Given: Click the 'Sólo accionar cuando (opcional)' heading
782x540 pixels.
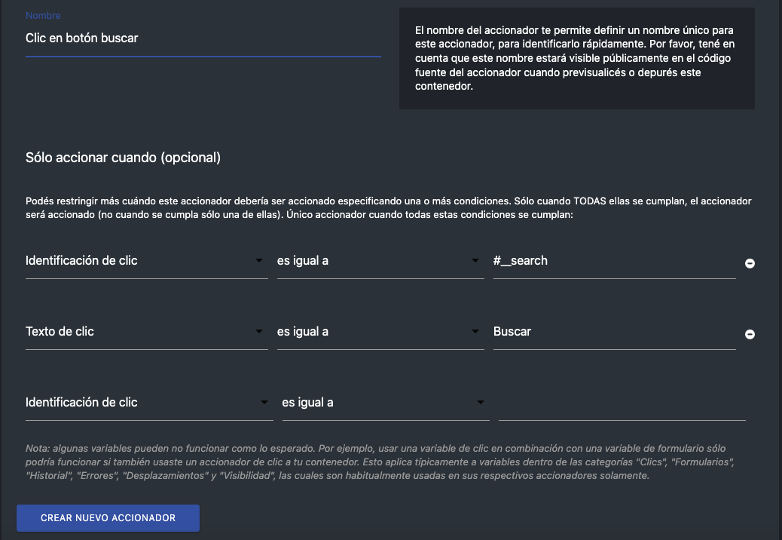Looking at the screenshot, I should 123,158.
